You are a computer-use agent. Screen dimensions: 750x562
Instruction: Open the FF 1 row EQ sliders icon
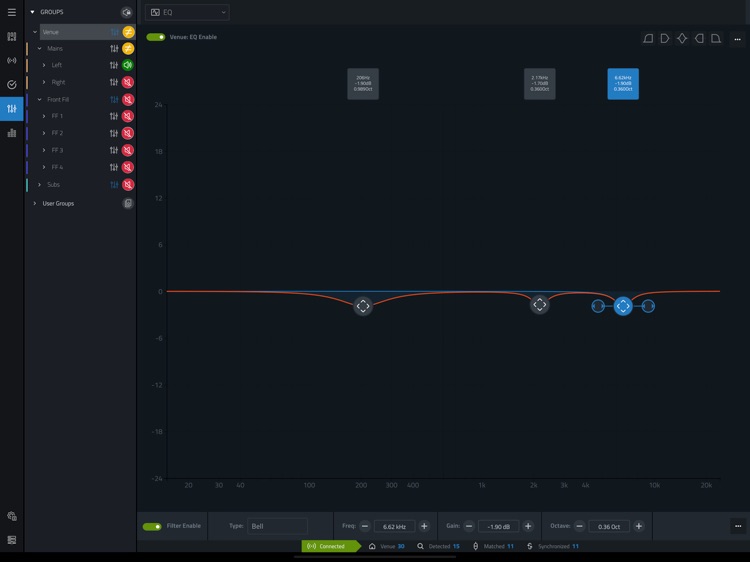coord(114,116)
